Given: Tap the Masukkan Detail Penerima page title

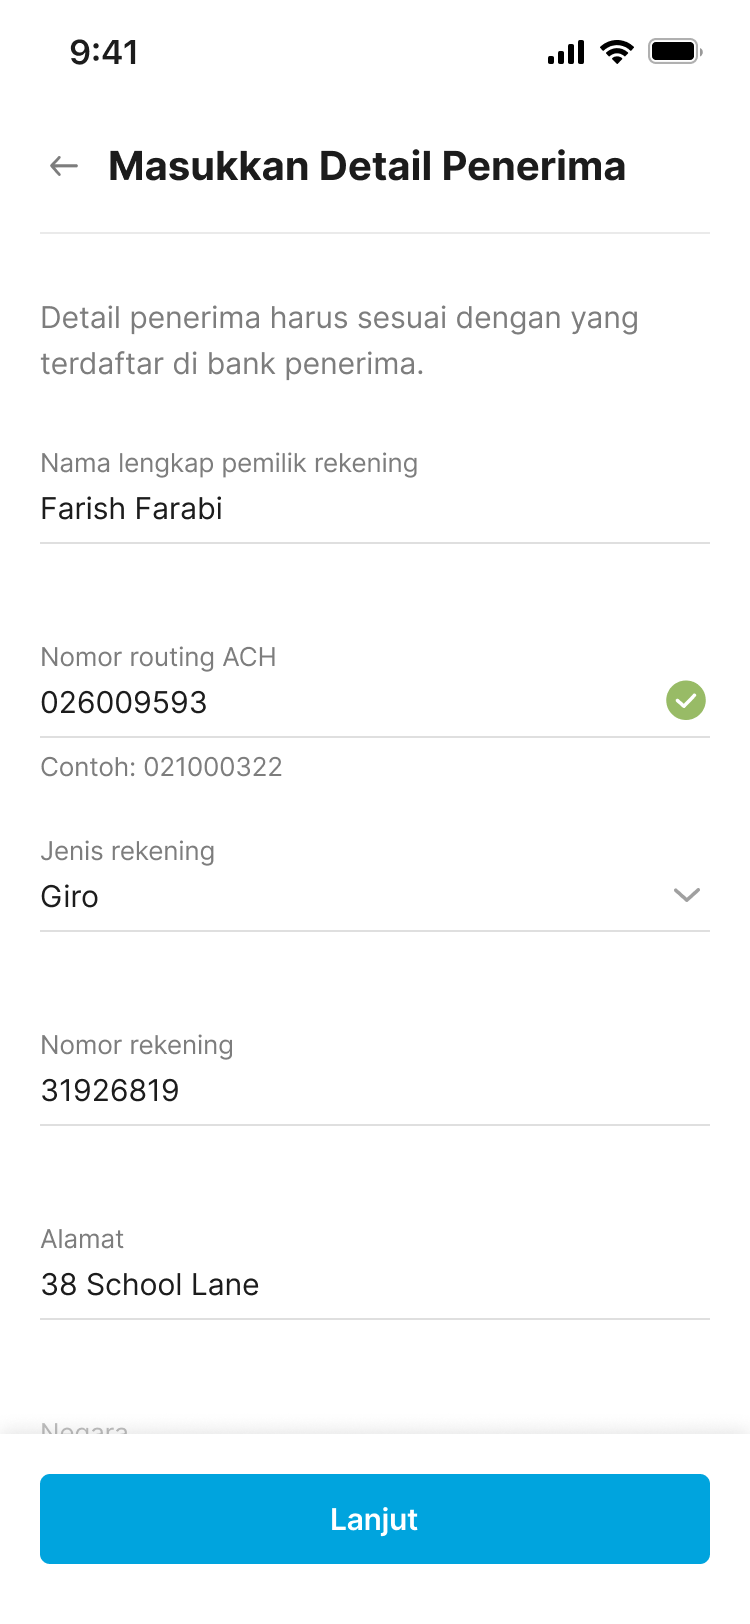Looking at the screenshot, I should [x=367, y=166].
